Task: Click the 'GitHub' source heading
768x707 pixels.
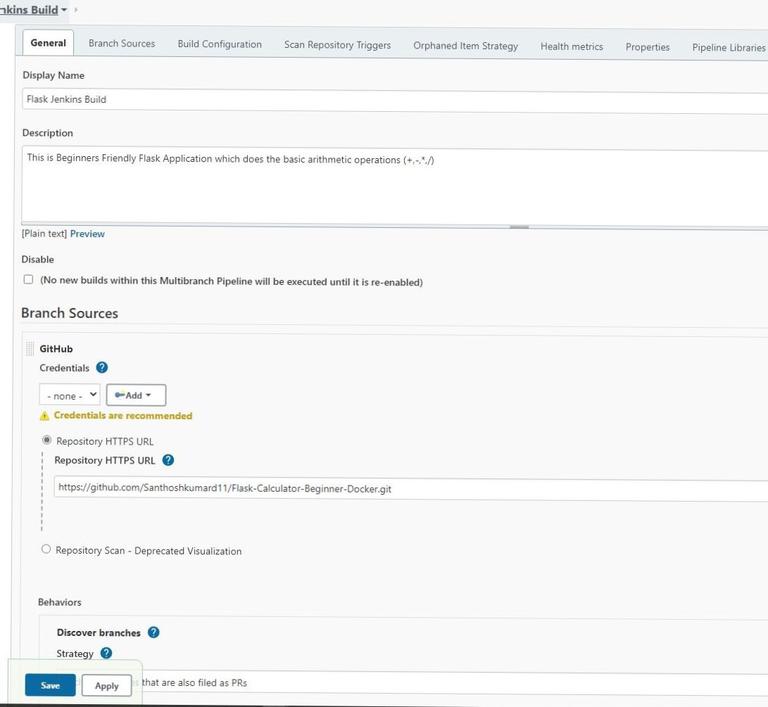Action: tap(56, 349)
